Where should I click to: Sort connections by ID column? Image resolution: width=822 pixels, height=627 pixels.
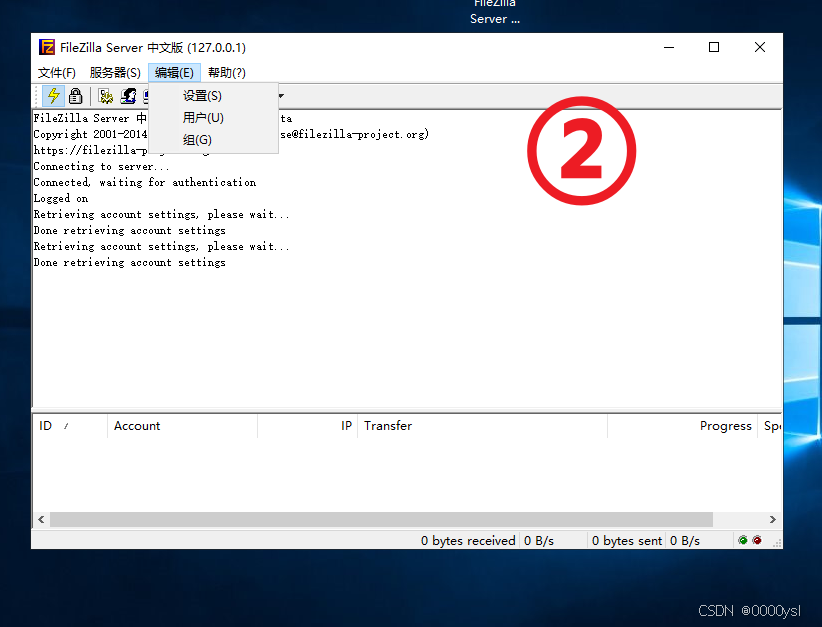[70, 426]
